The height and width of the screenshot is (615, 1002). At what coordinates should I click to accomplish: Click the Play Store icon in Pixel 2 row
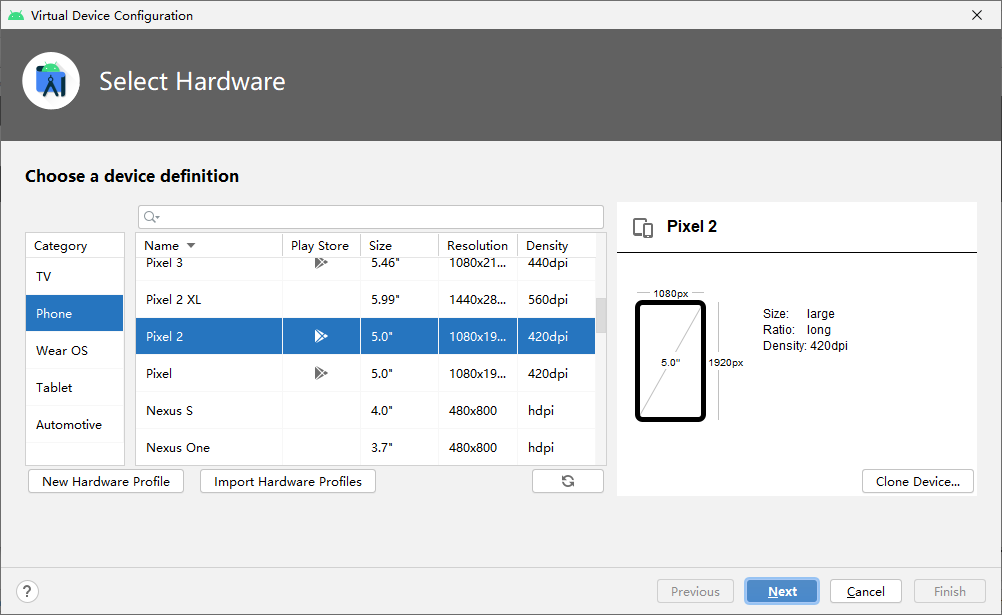click(x=321, y=336)
